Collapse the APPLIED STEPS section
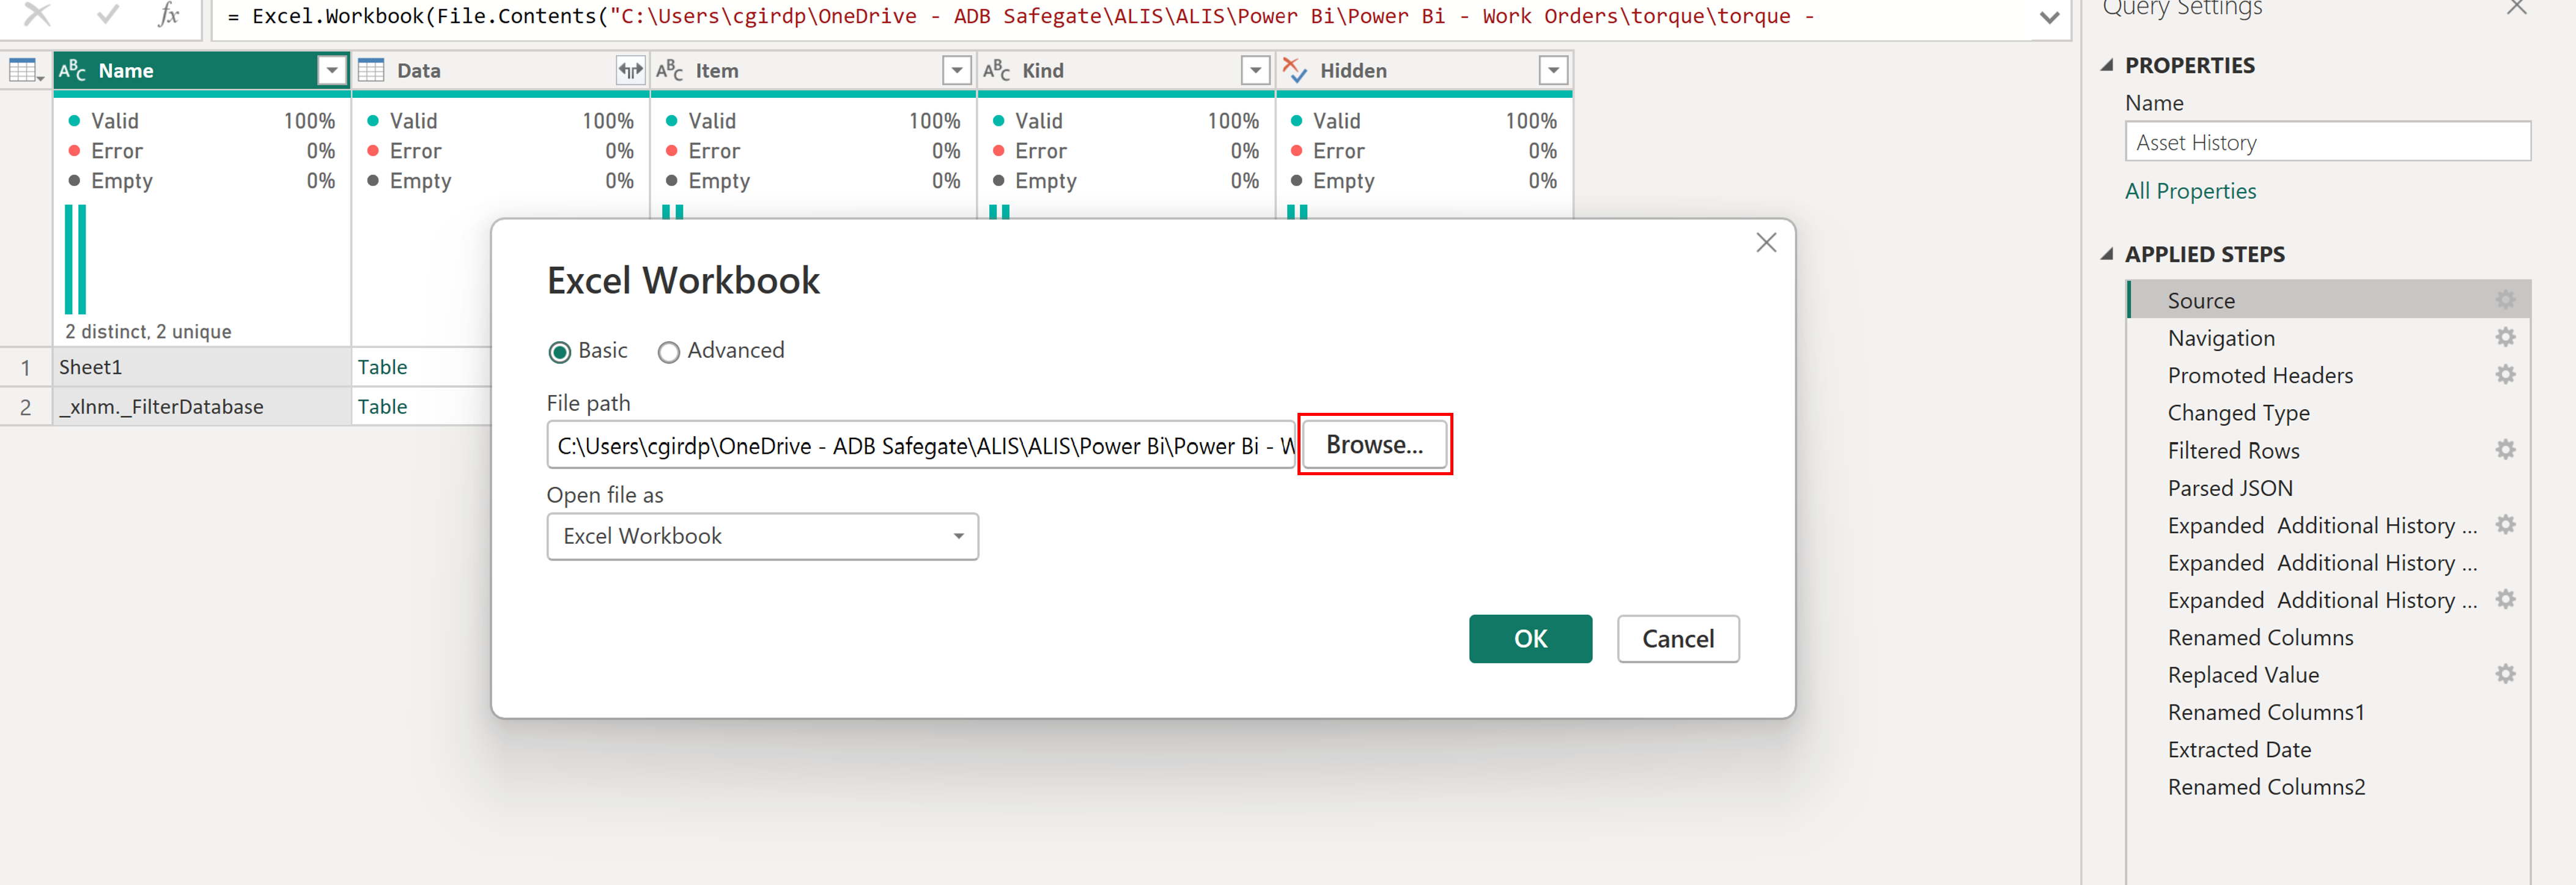The image size is (2576, 885). pyautogui.click(x=2108, y=254)
